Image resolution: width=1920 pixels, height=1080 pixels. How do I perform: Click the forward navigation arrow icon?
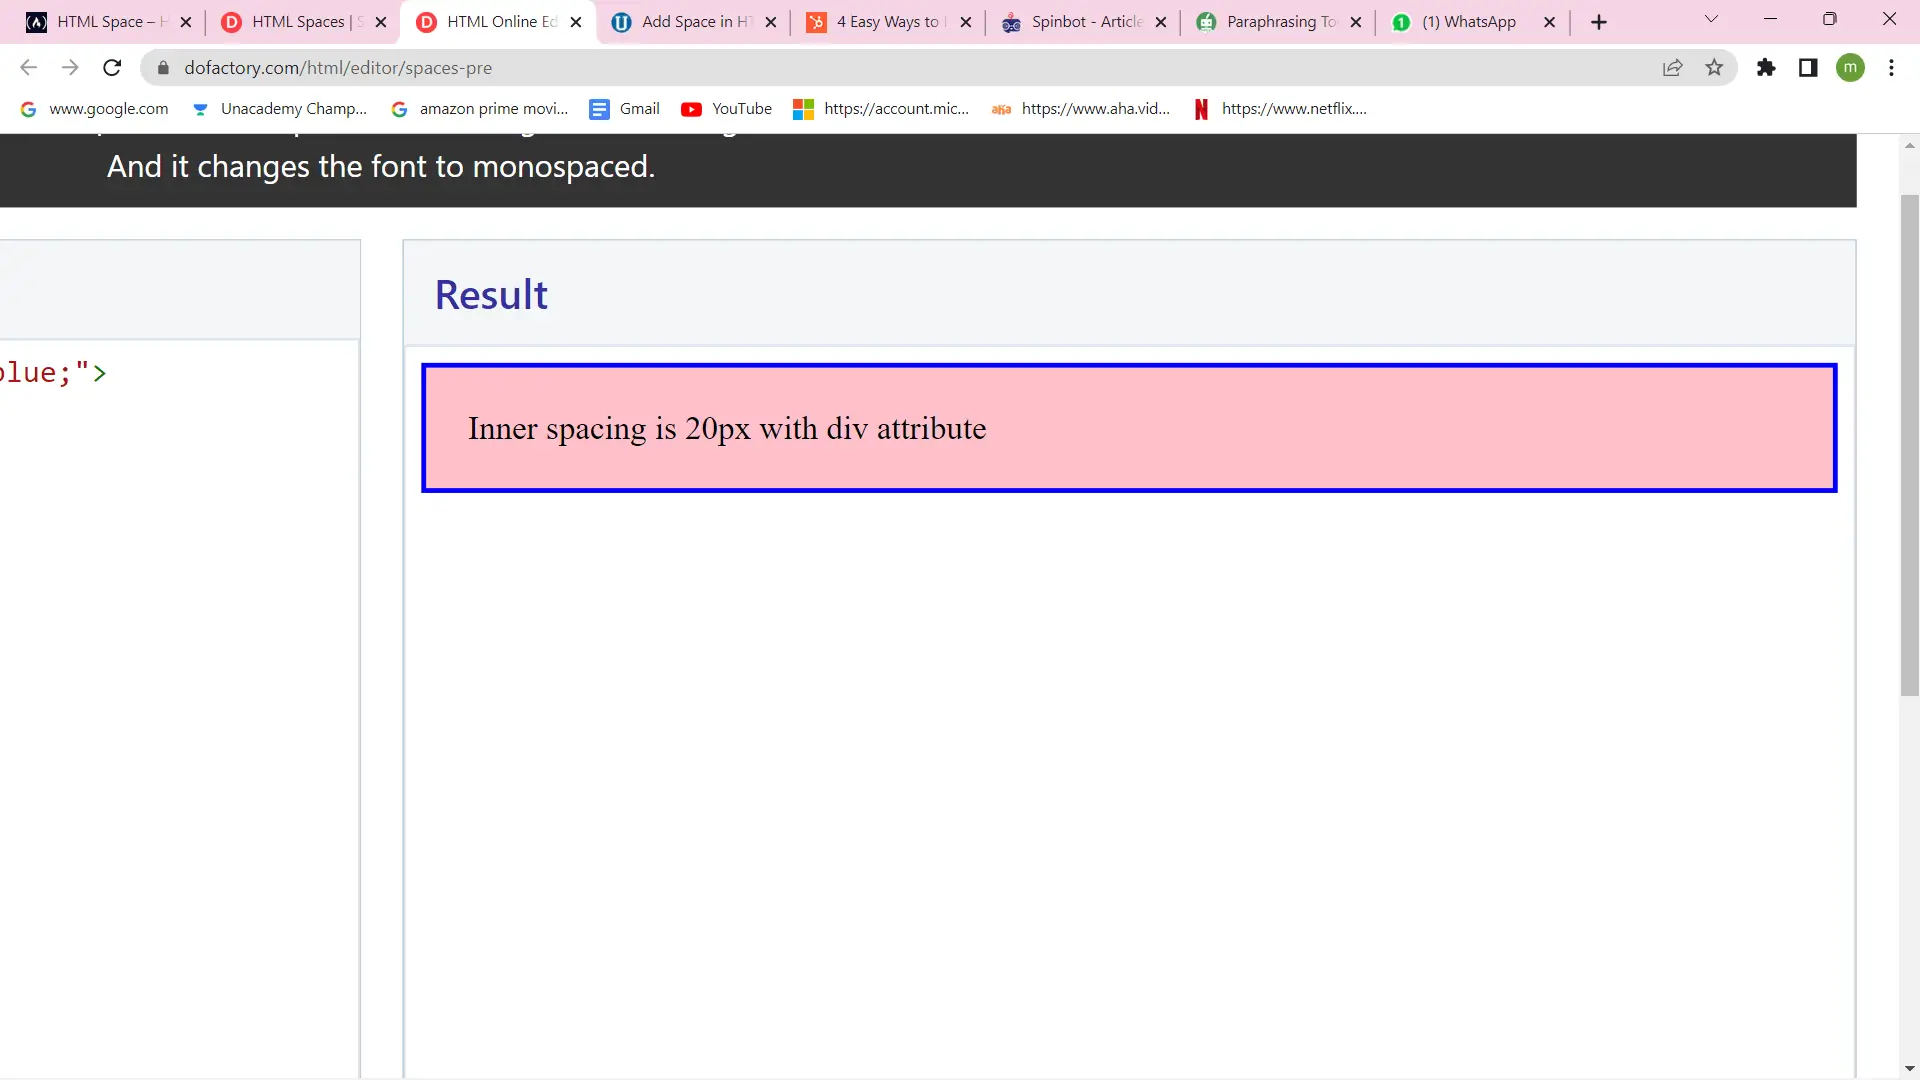(x=70, y=67)
